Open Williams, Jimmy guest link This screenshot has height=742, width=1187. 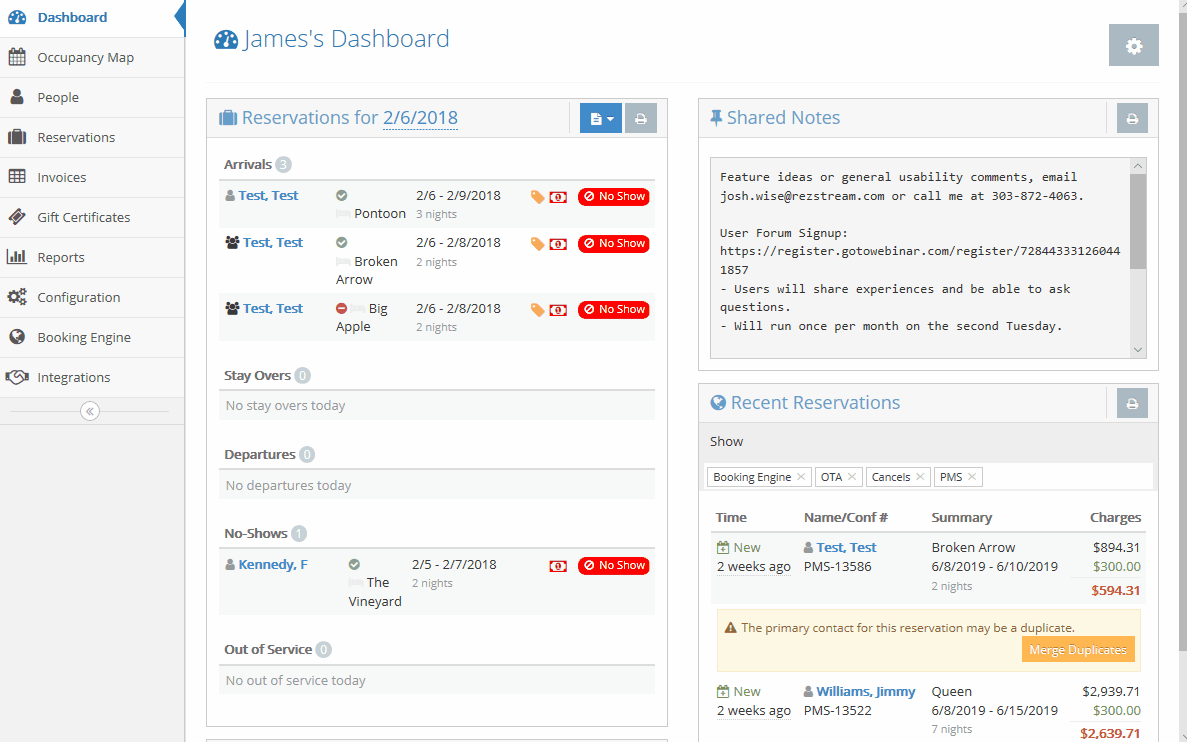click(865, 691)
